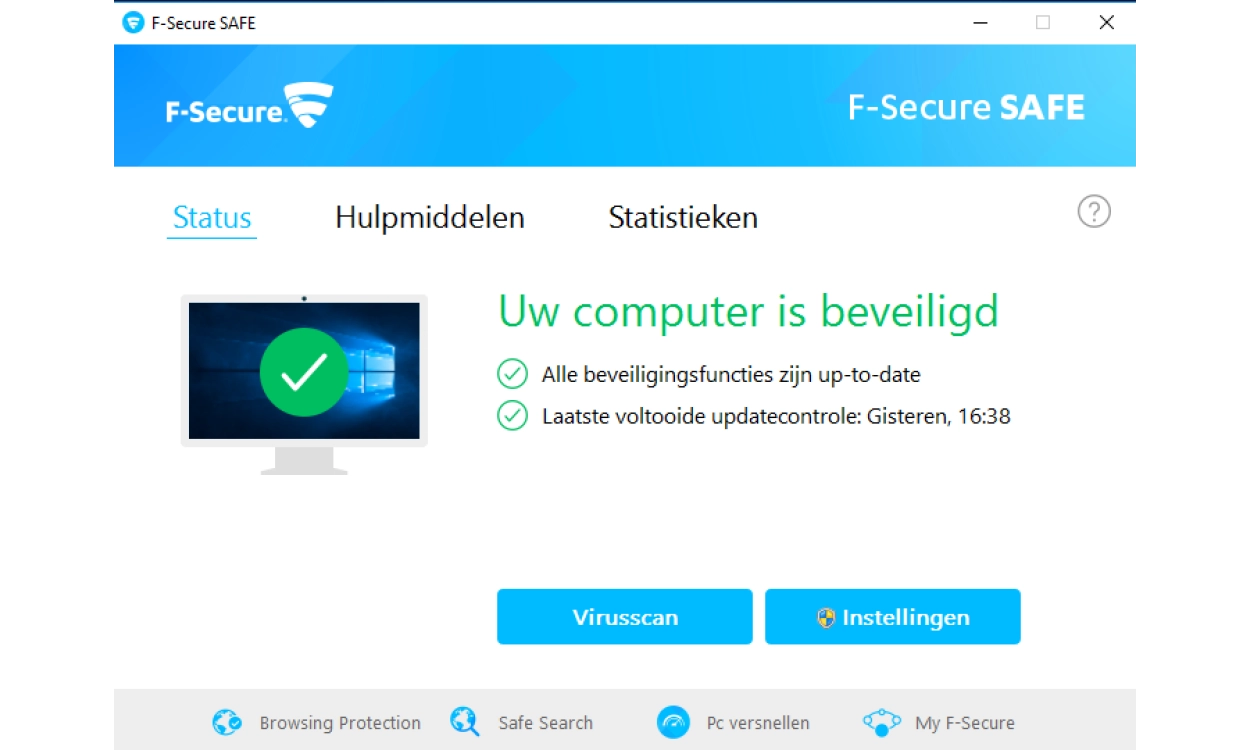
Task: Click the title bar F-Secure shield icon
Action: tap(133, 22)
